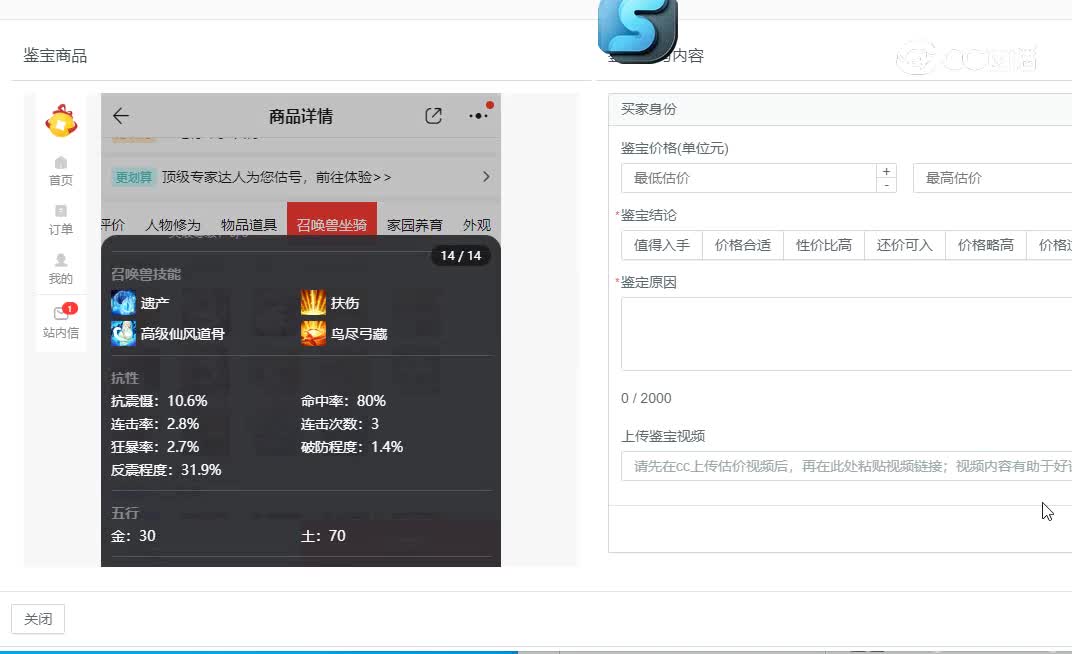Click the 14 / 14 page counter
This screenshot has width=1072, height=654.
[x=461, y=256]
